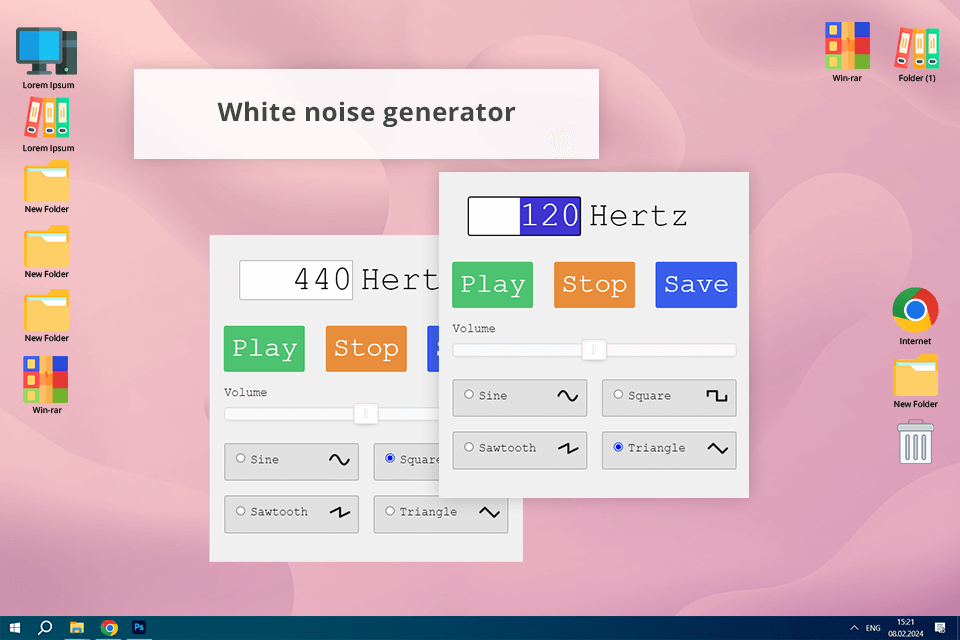Click the 120 frequency input field
The height and width of the screenshot is (640, 960).
[524, 216]
